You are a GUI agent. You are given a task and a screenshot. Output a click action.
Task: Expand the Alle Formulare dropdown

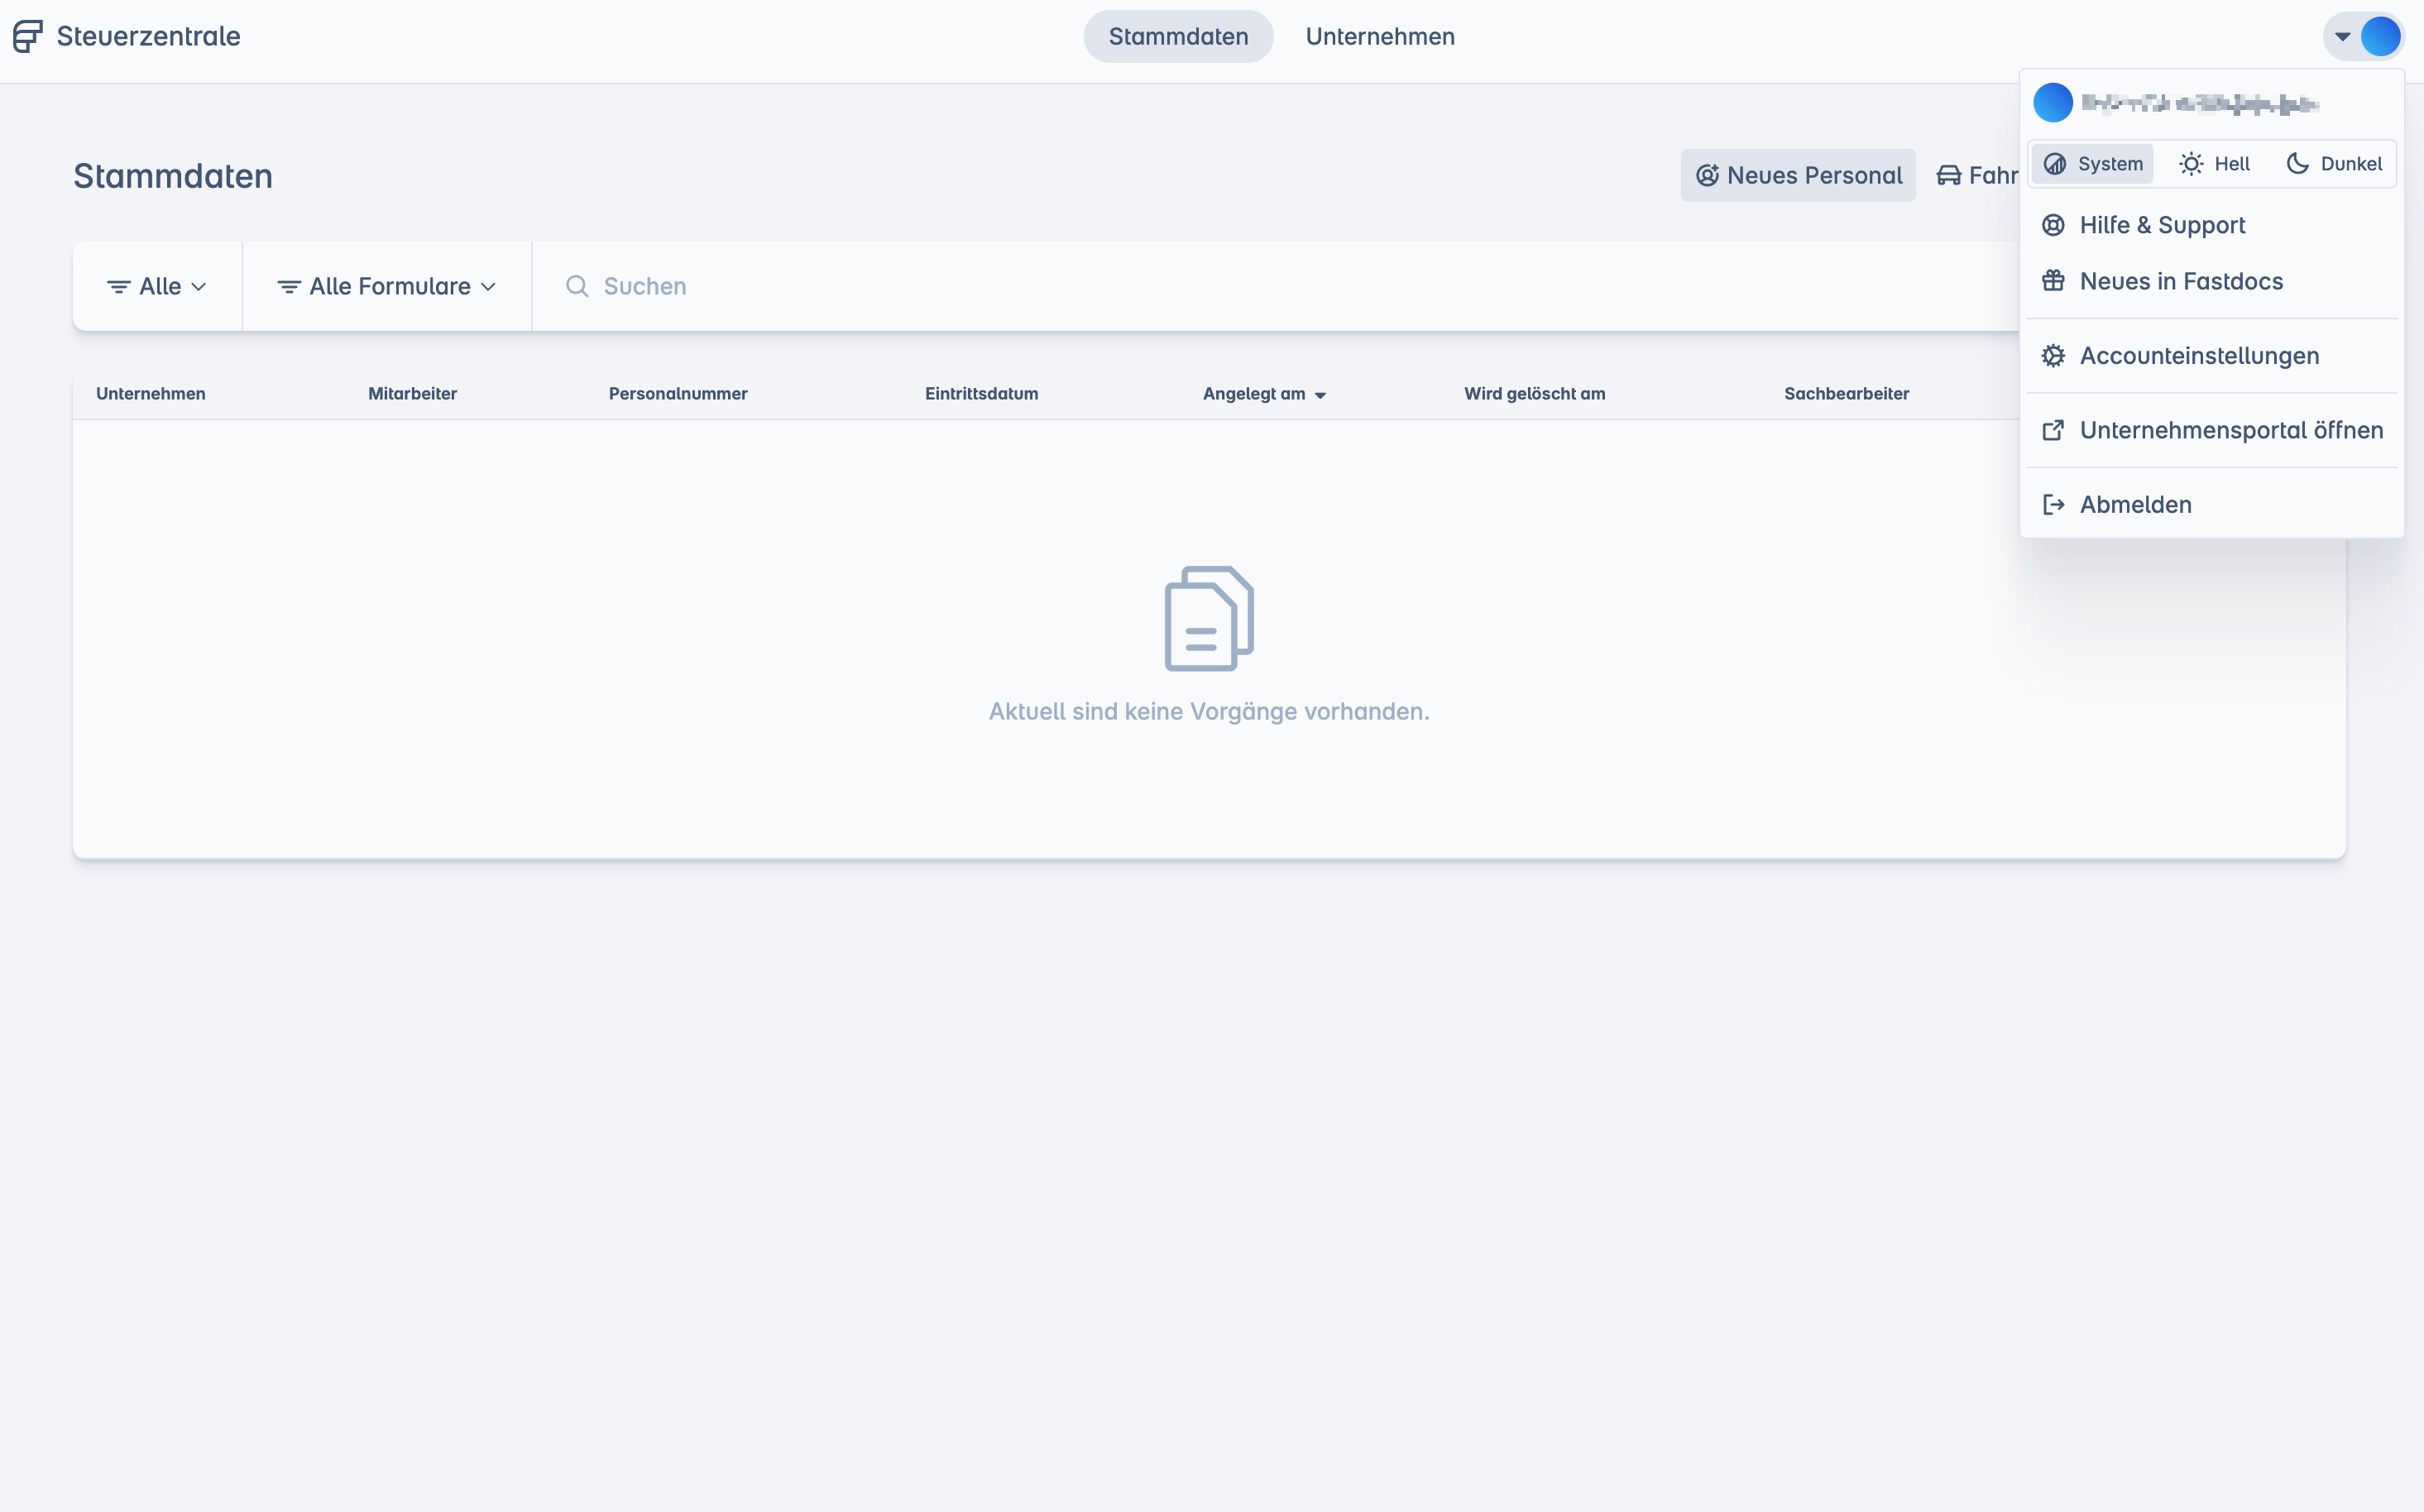[x=387, y=286]
